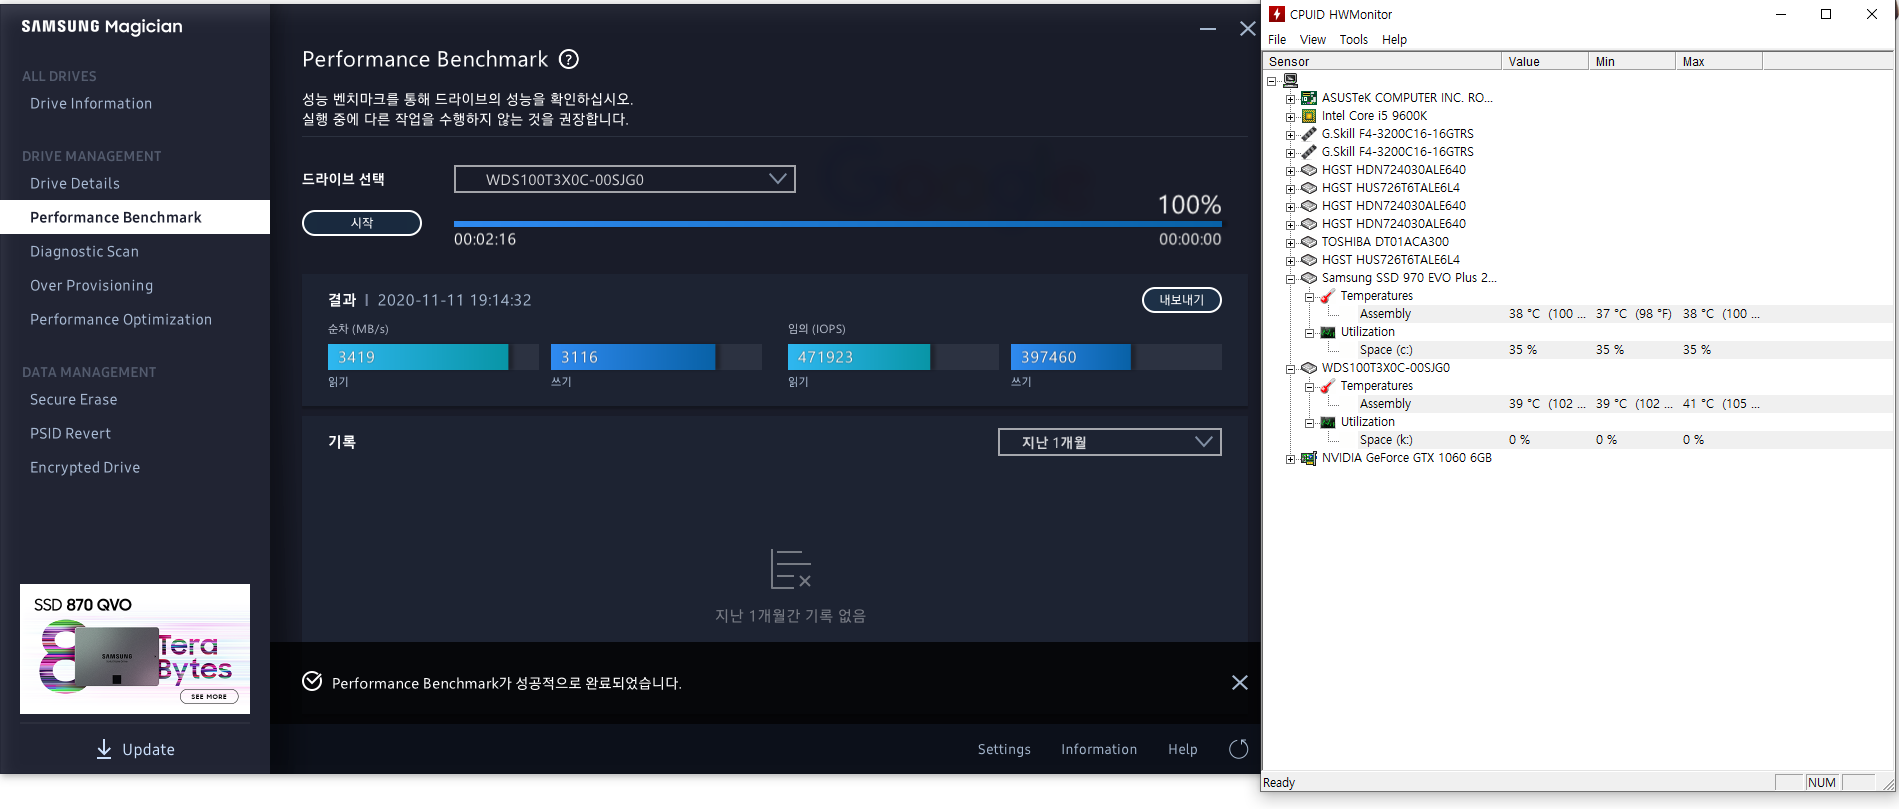This screenshot has height=809, width=1899.
Task: Open Performance Optimization page
Action: (x=121, y=319)
